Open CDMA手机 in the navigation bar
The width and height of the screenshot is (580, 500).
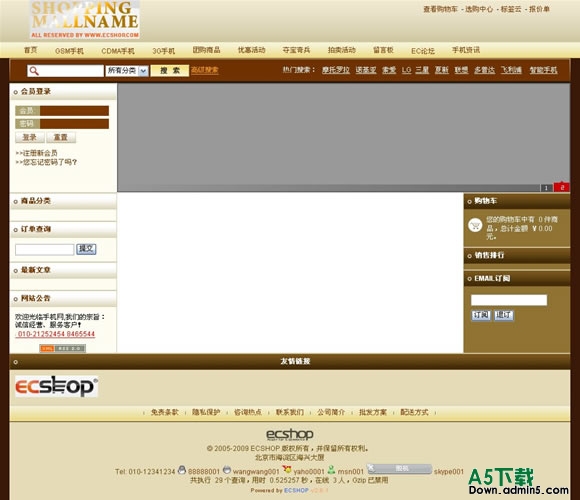coord(118,51)
